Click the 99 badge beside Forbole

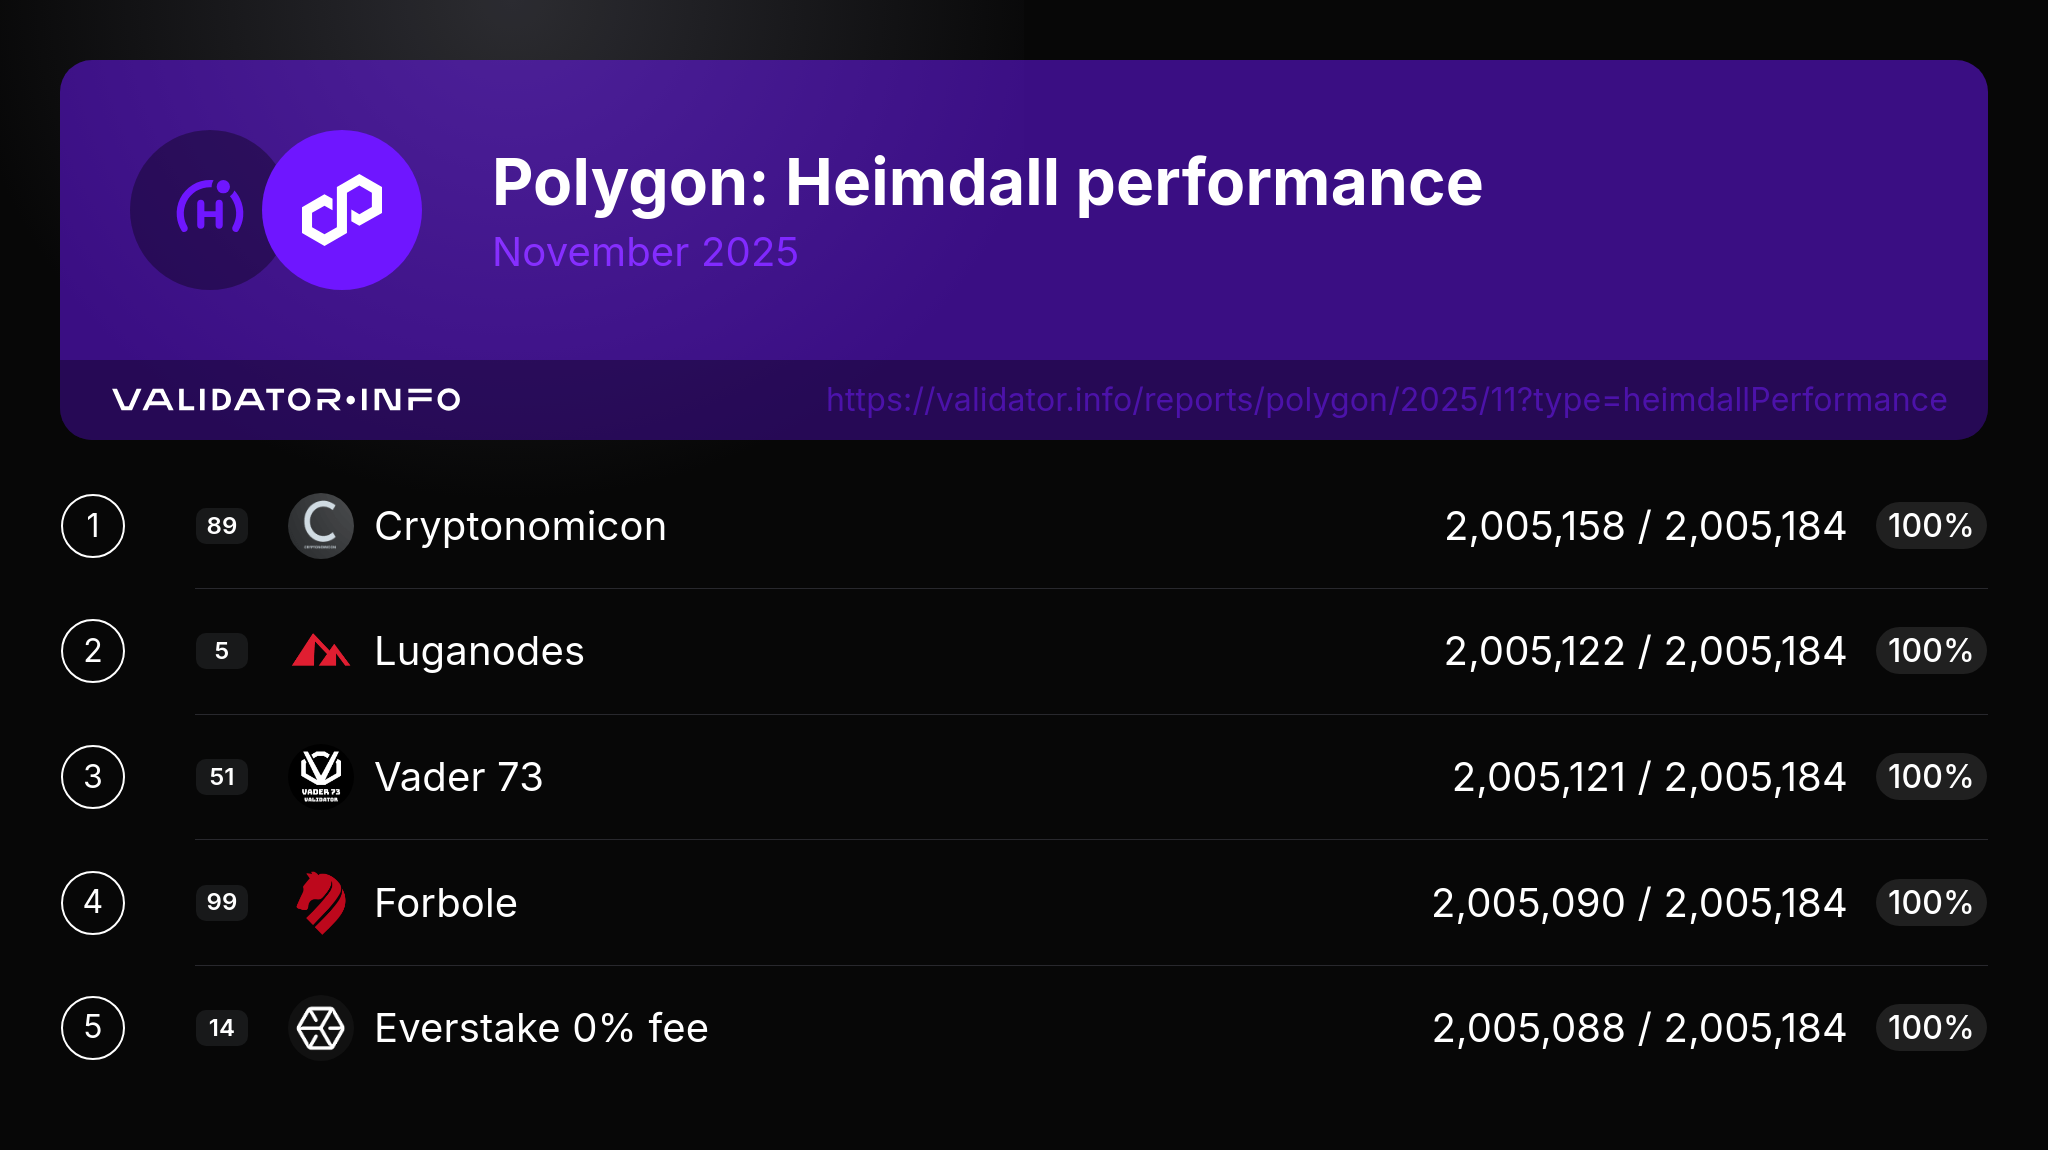tap(222, 902)
